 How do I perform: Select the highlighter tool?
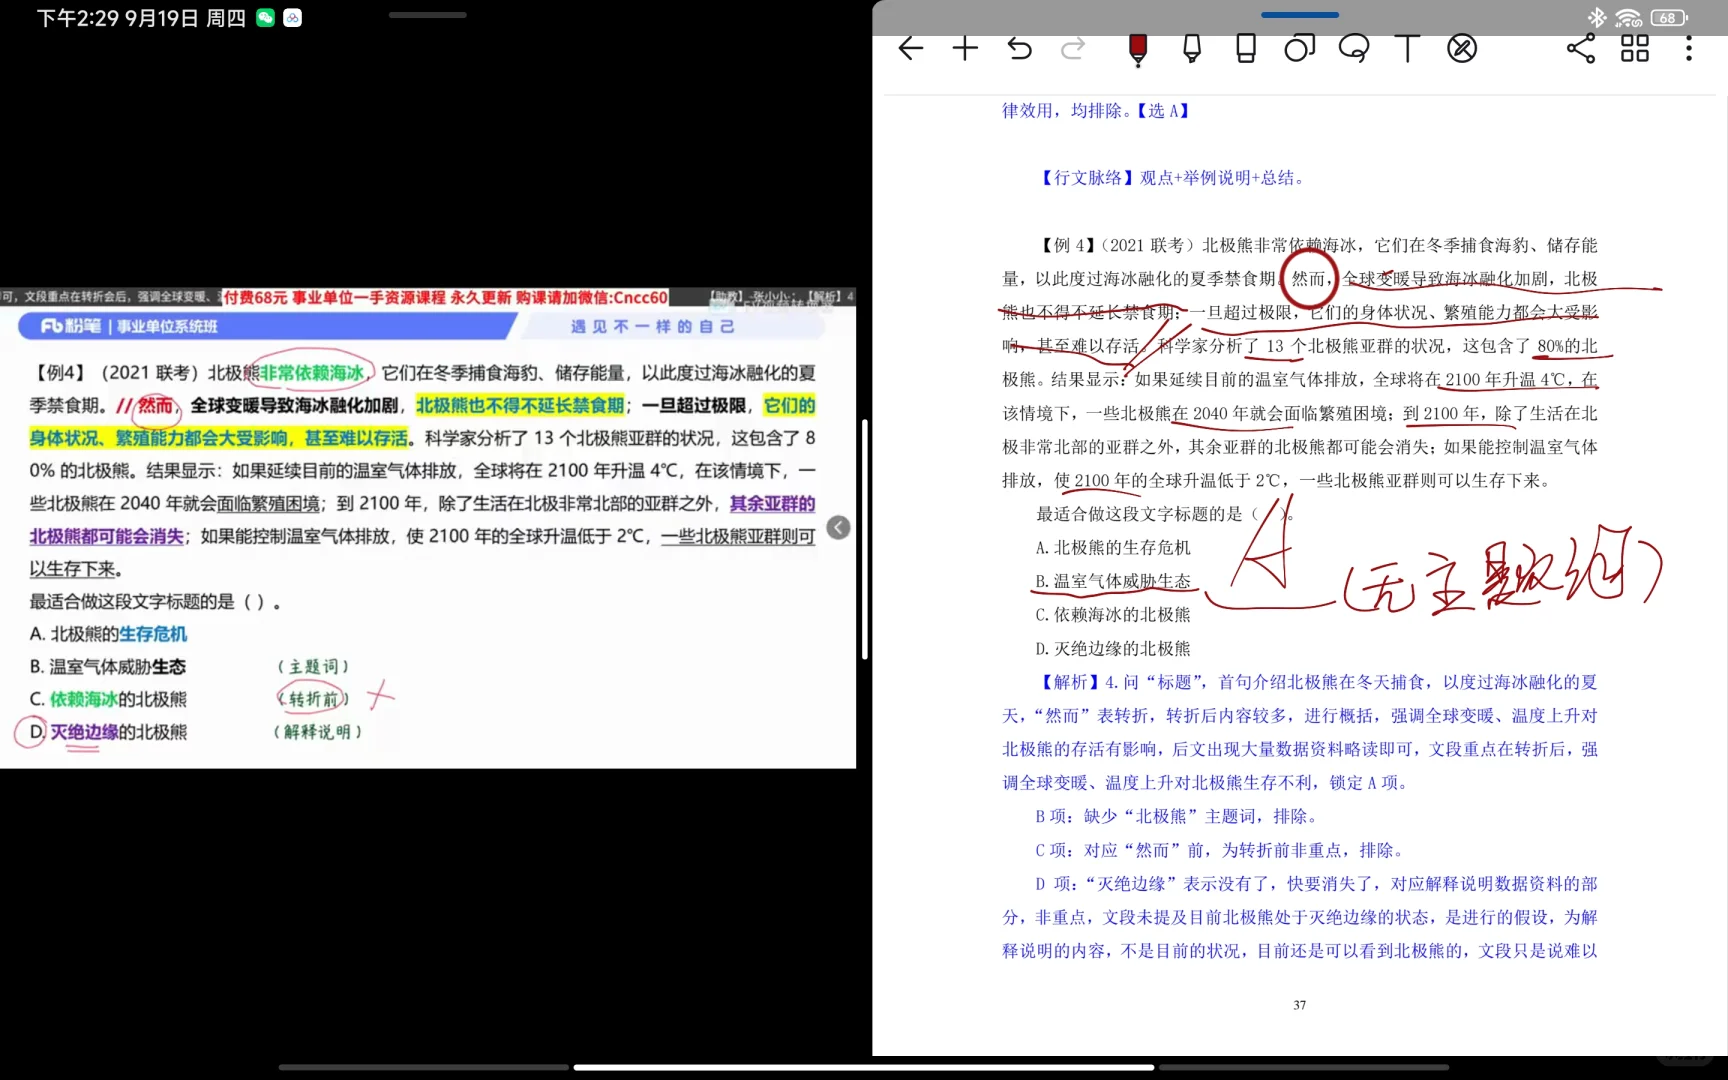[1191, 48]
